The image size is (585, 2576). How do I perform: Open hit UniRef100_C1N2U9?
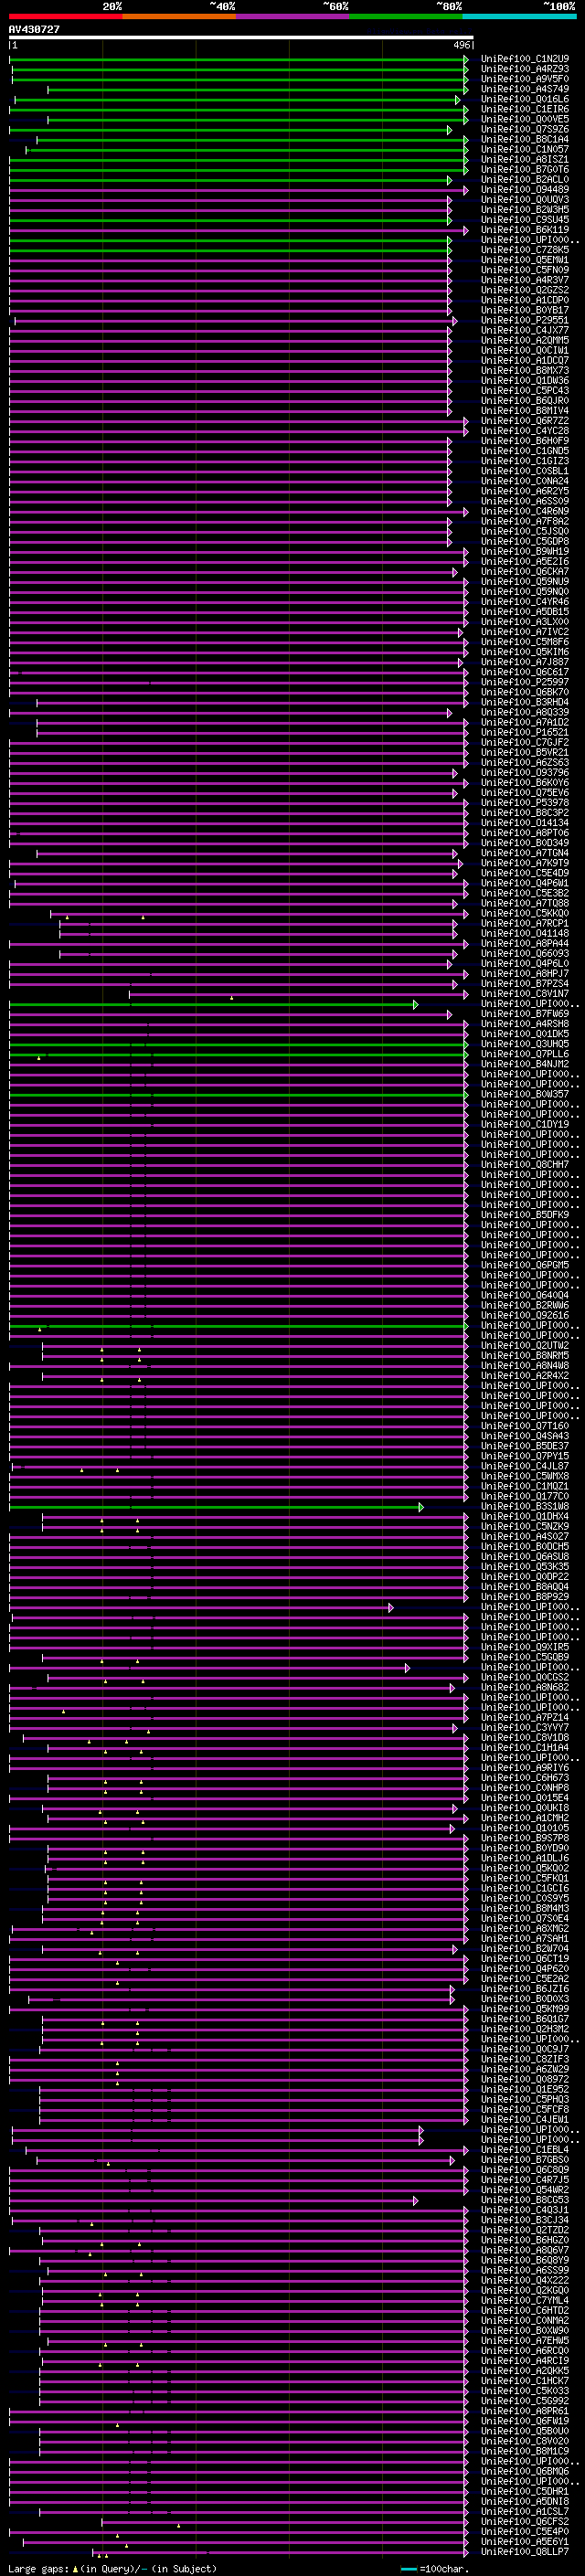click(x=525, y=59)
